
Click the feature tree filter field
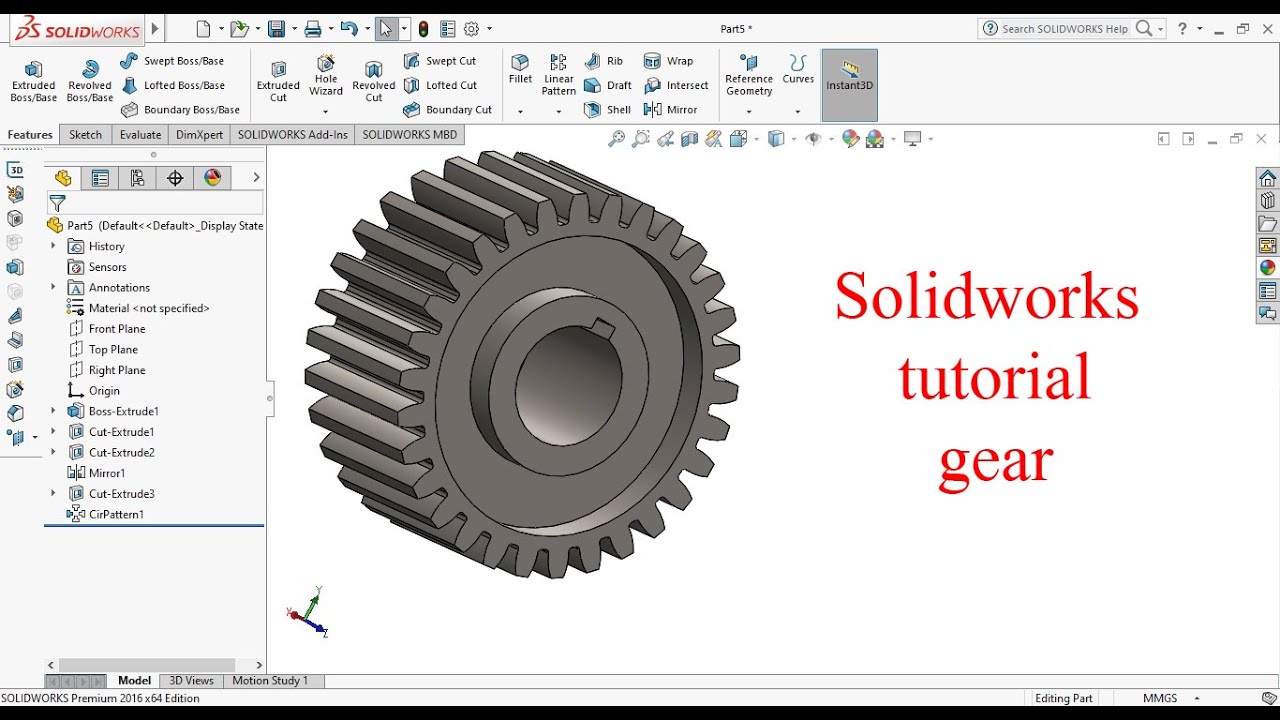(x=155, y=203)
